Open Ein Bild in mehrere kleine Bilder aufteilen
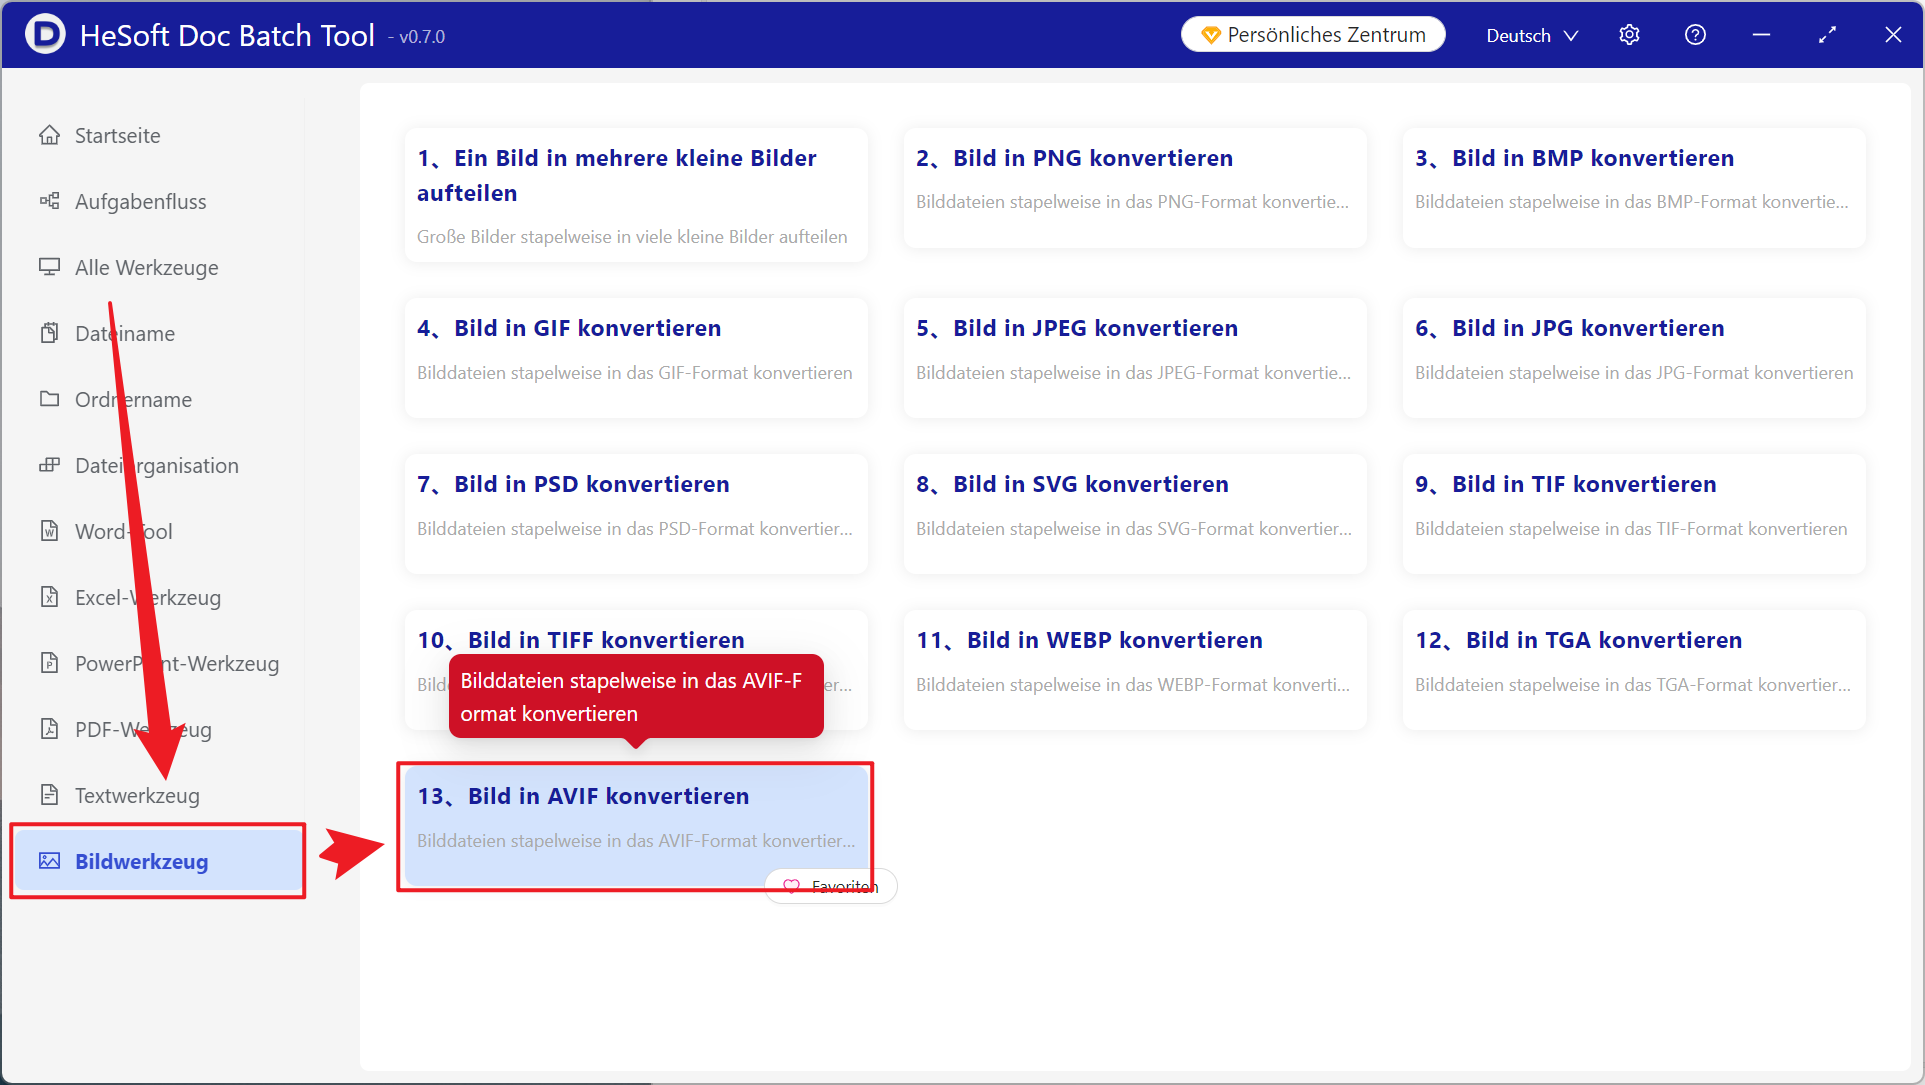 636,195
